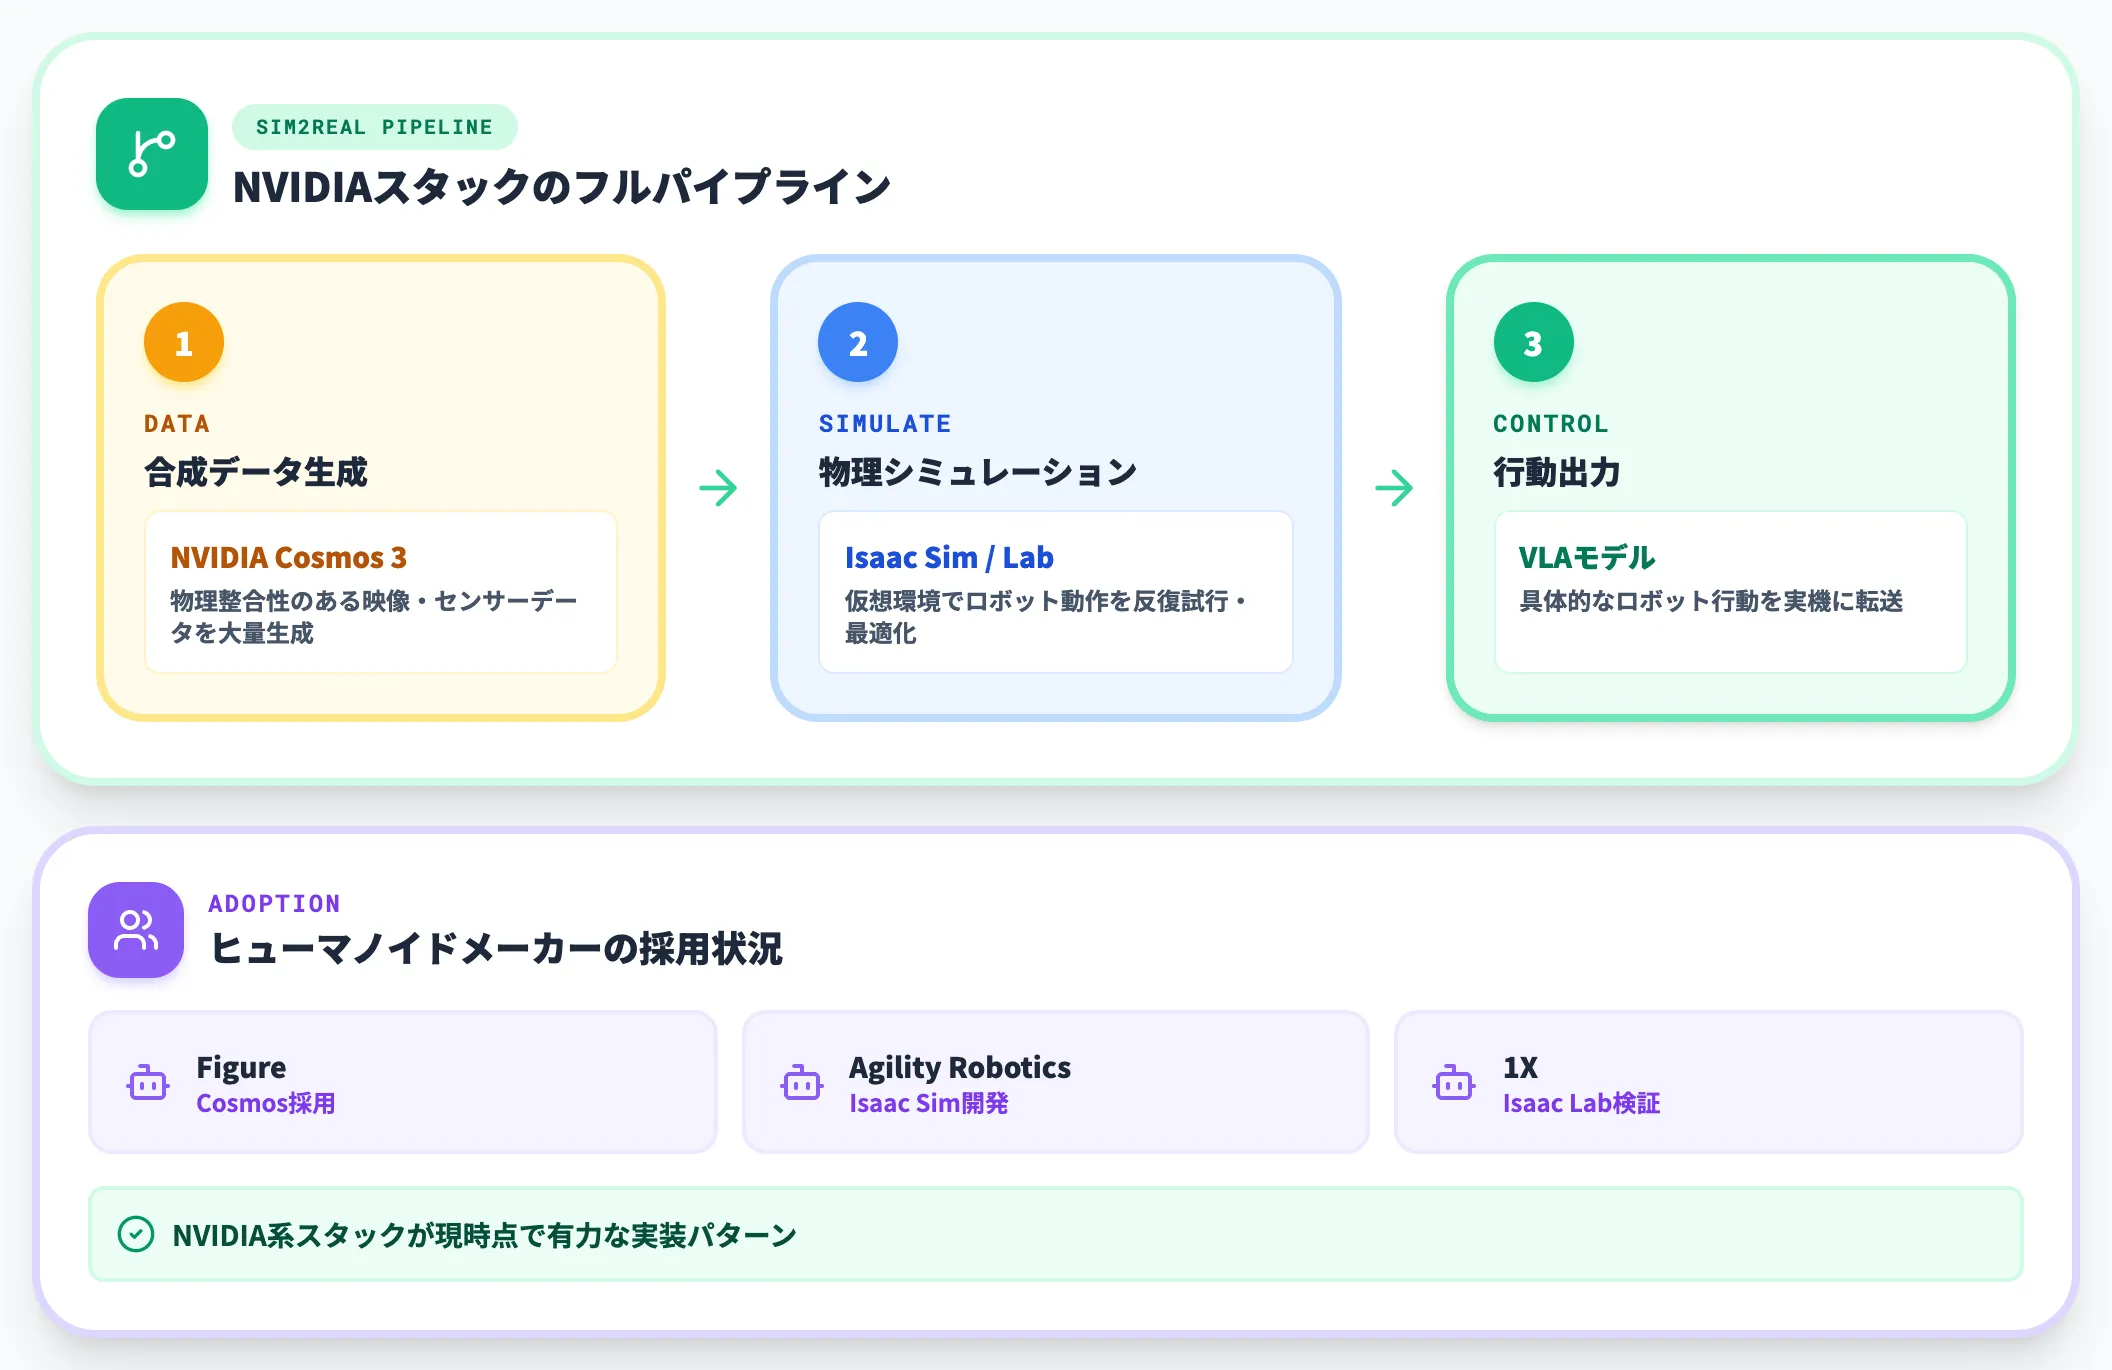
Task: Click the green pipeline branch icon
Action: tap(152, 154)
